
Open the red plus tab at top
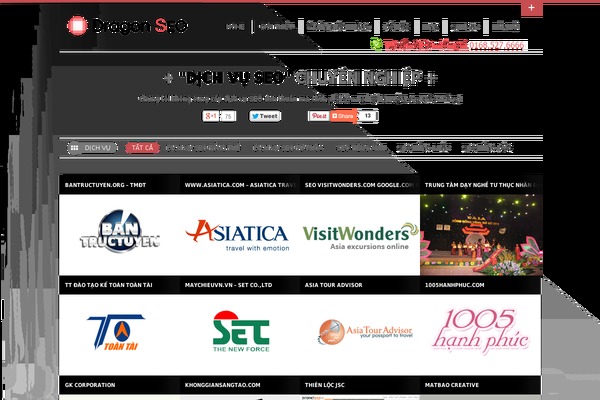click(x=532, y=8)
